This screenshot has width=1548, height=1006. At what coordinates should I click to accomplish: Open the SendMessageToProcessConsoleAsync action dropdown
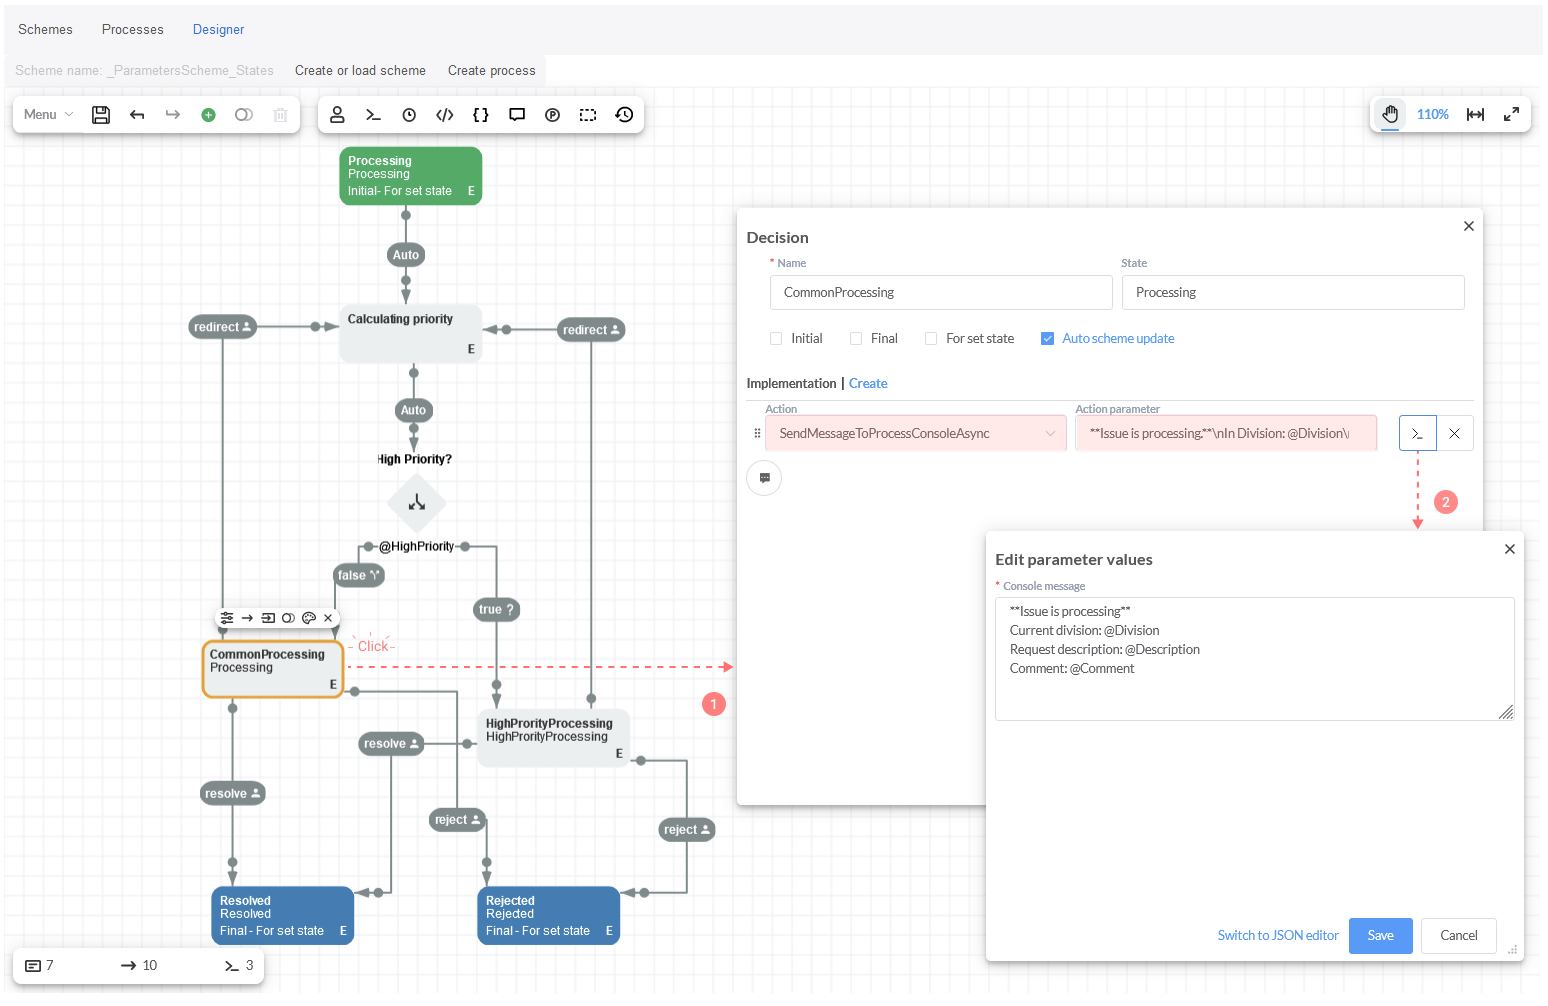click(x=916, y=434)
